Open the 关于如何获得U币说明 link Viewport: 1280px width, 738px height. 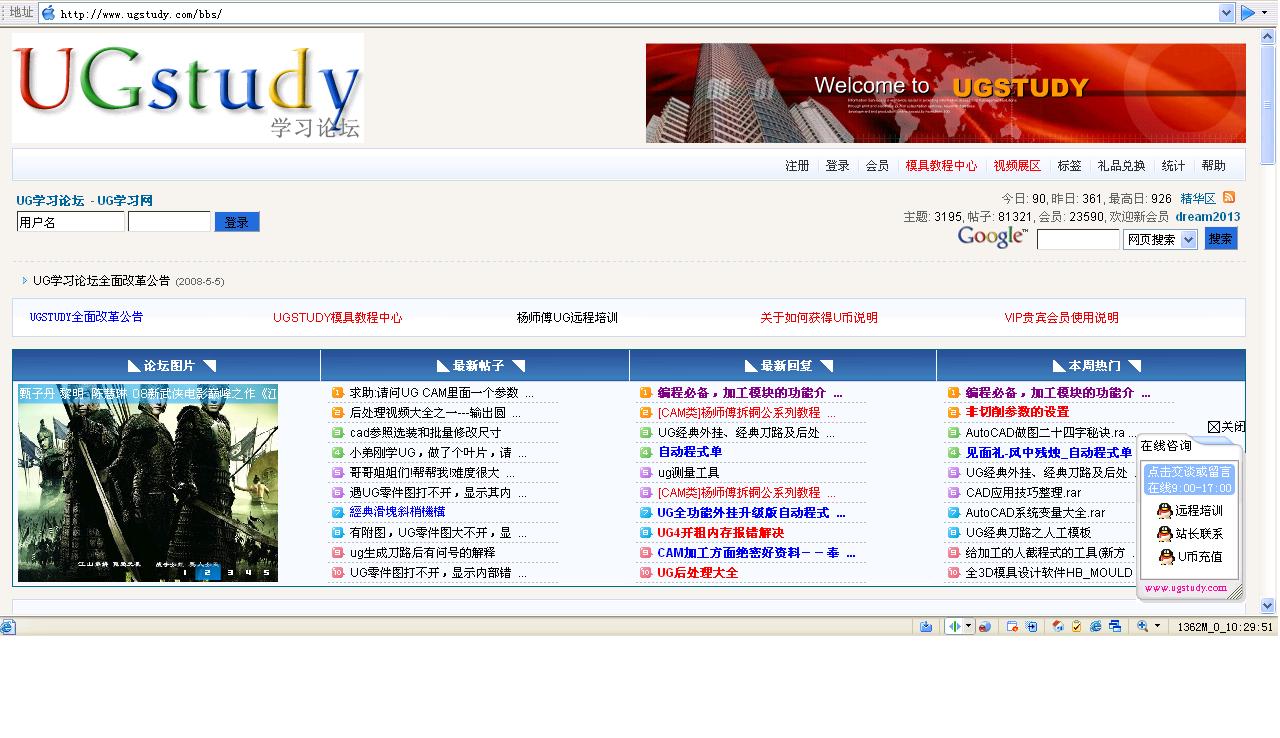(818, 318)
